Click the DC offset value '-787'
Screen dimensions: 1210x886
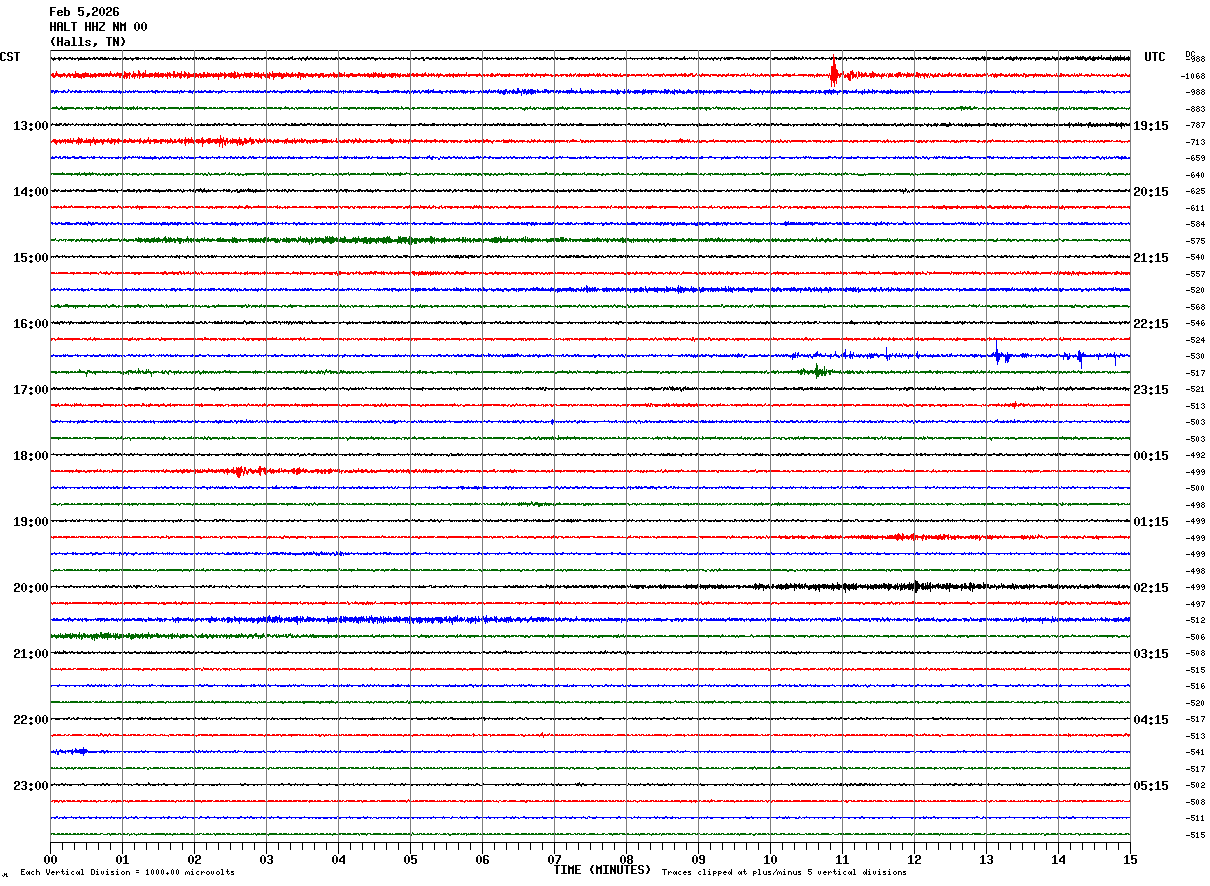tap(1195, 125)
